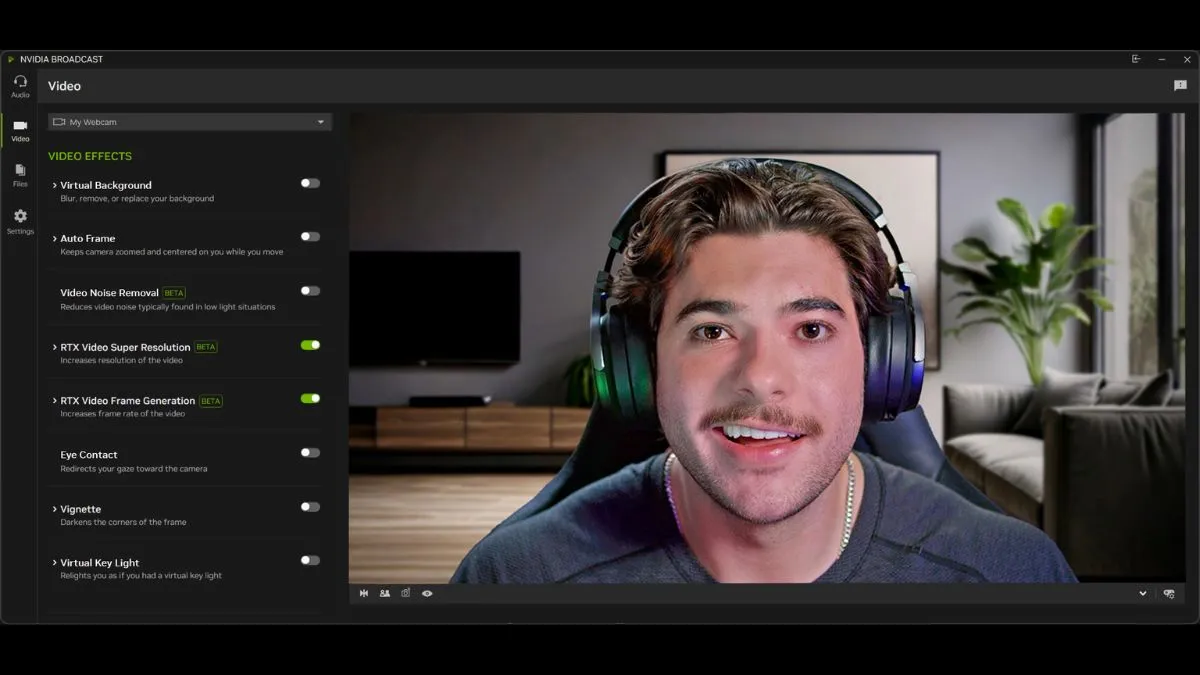Toggle the eye icon under preview

427,593
